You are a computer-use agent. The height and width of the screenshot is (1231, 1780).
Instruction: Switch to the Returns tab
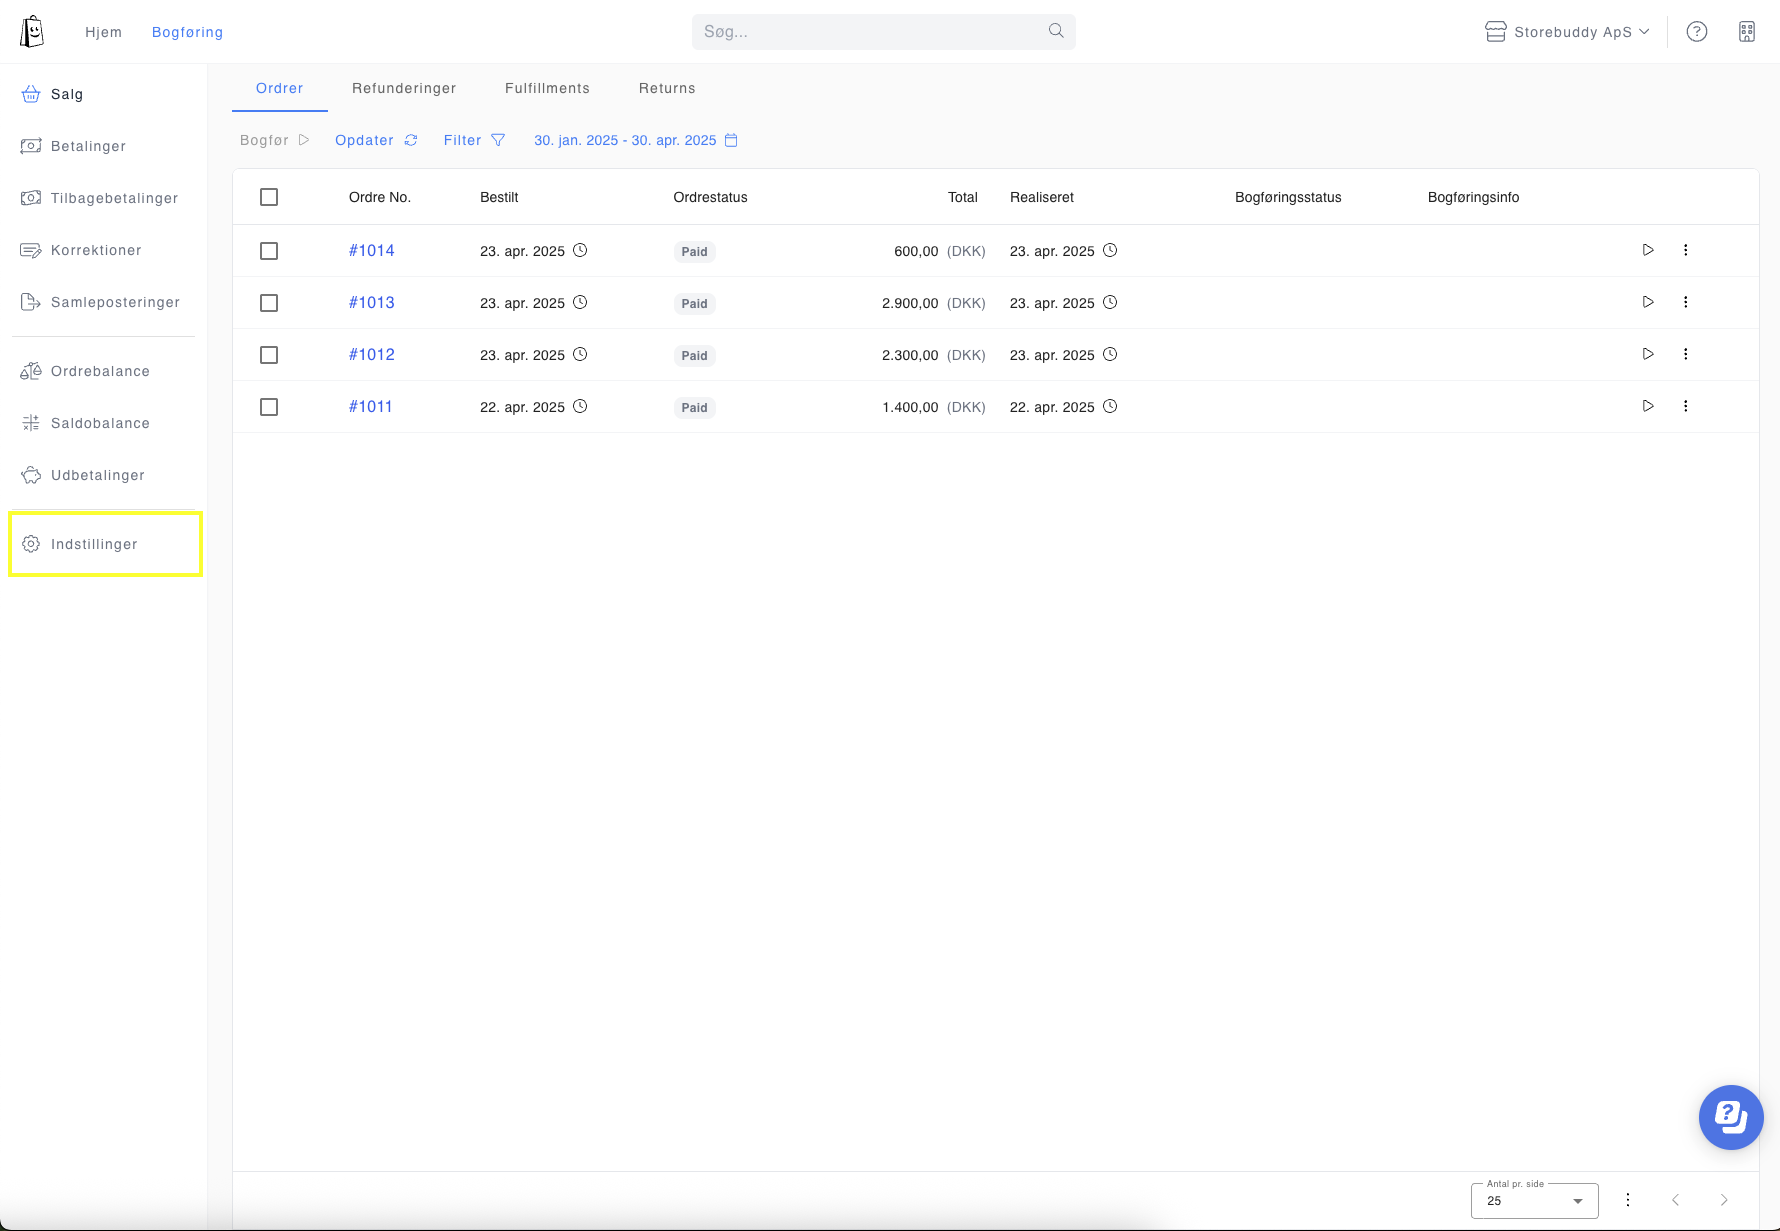pyautogui.click(x=667, y=88)
